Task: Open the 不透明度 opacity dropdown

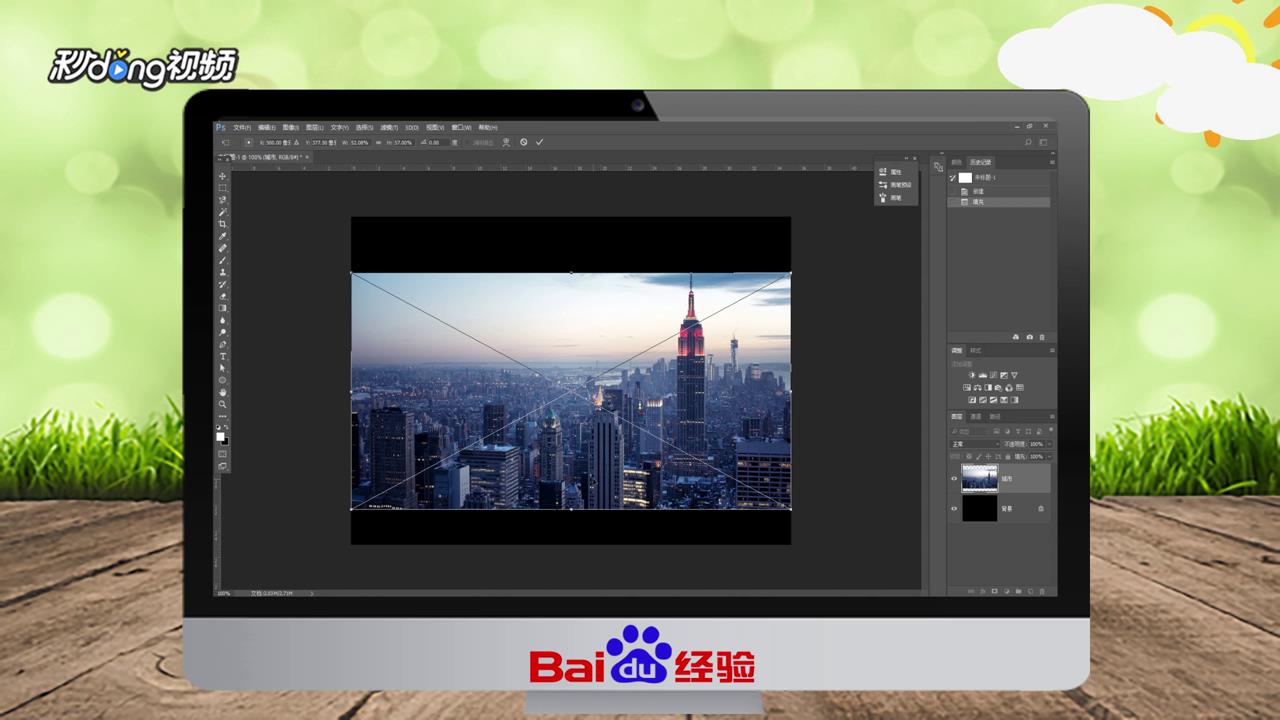Action: [x=1048, y=442]
